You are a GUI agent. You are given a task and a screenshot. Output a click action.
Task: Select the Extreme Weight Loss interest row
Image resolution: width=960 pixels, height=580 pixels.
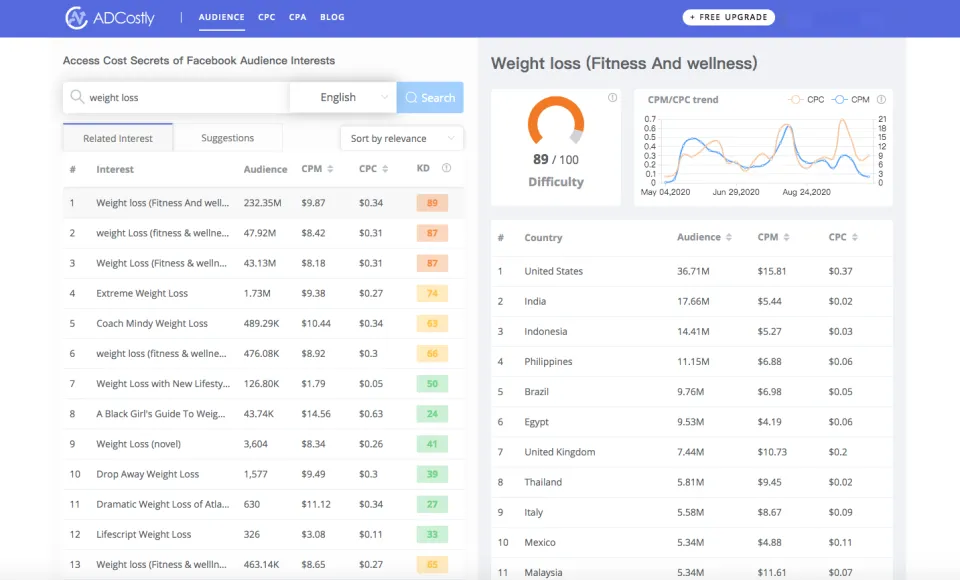coord(142,293)
